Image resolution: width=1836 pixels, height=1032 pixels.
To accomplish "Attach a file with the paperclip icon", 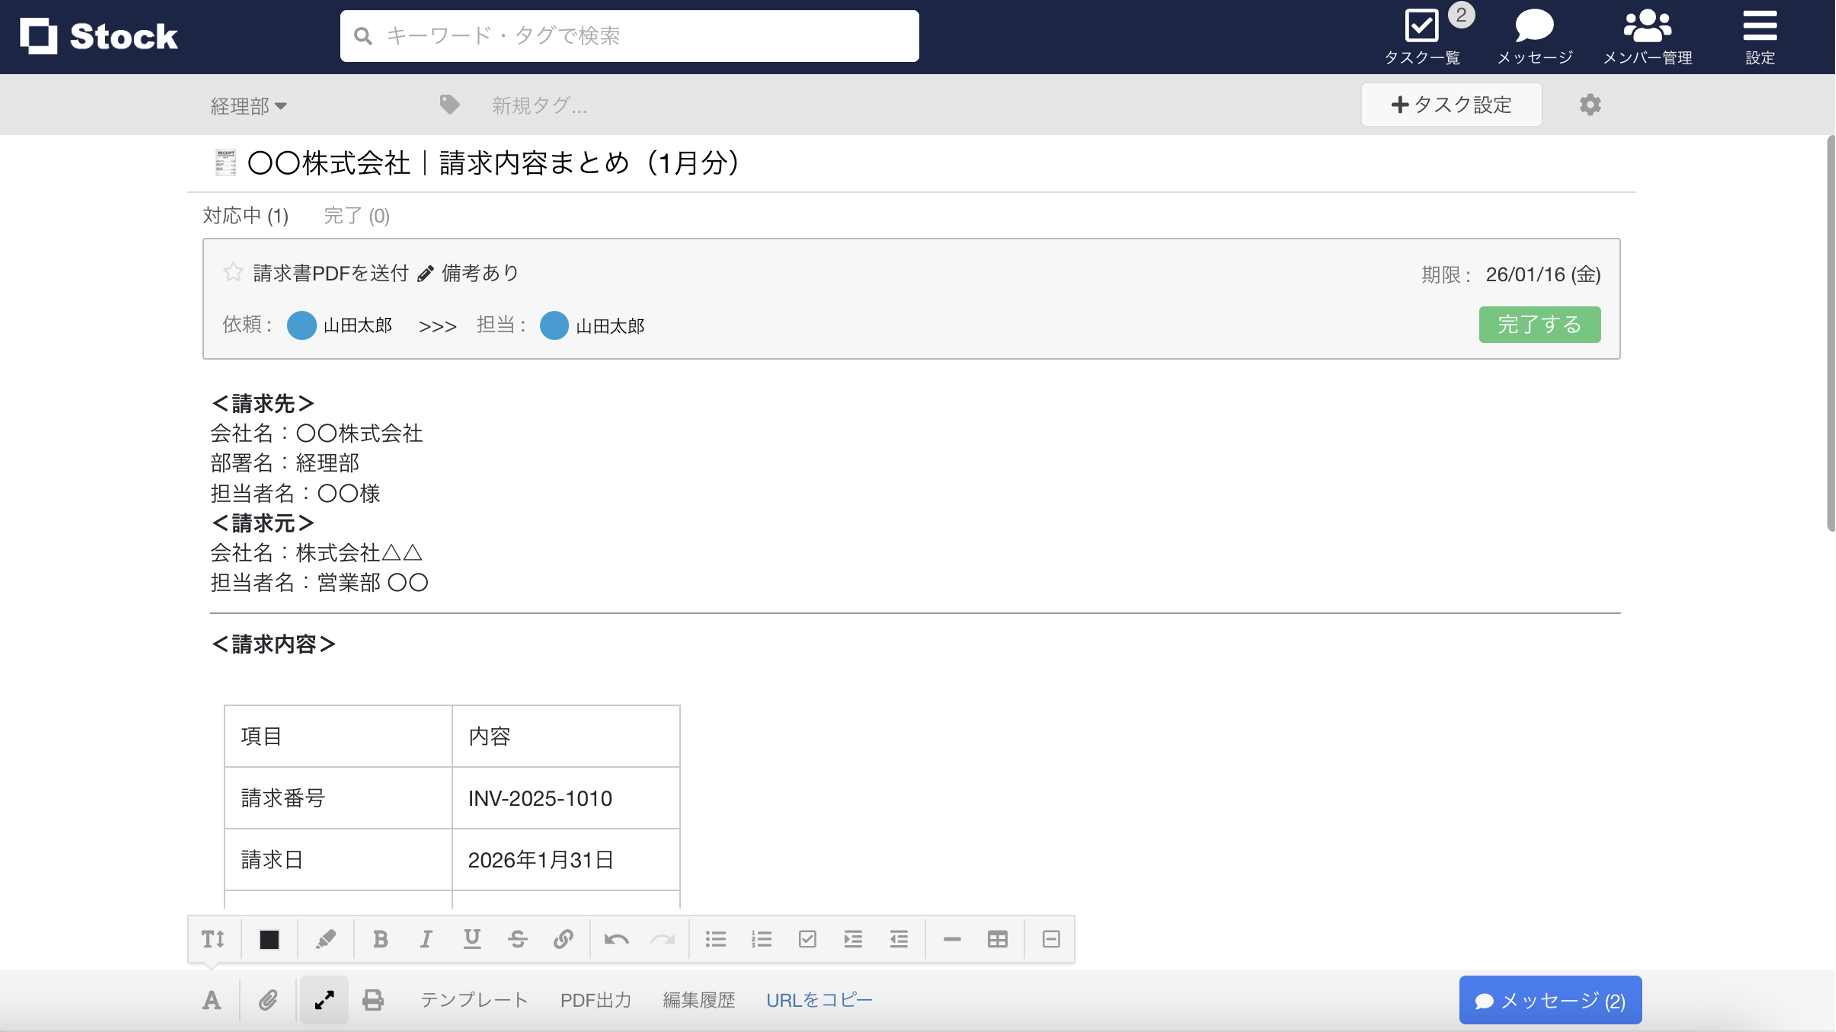I will [267, 999].
